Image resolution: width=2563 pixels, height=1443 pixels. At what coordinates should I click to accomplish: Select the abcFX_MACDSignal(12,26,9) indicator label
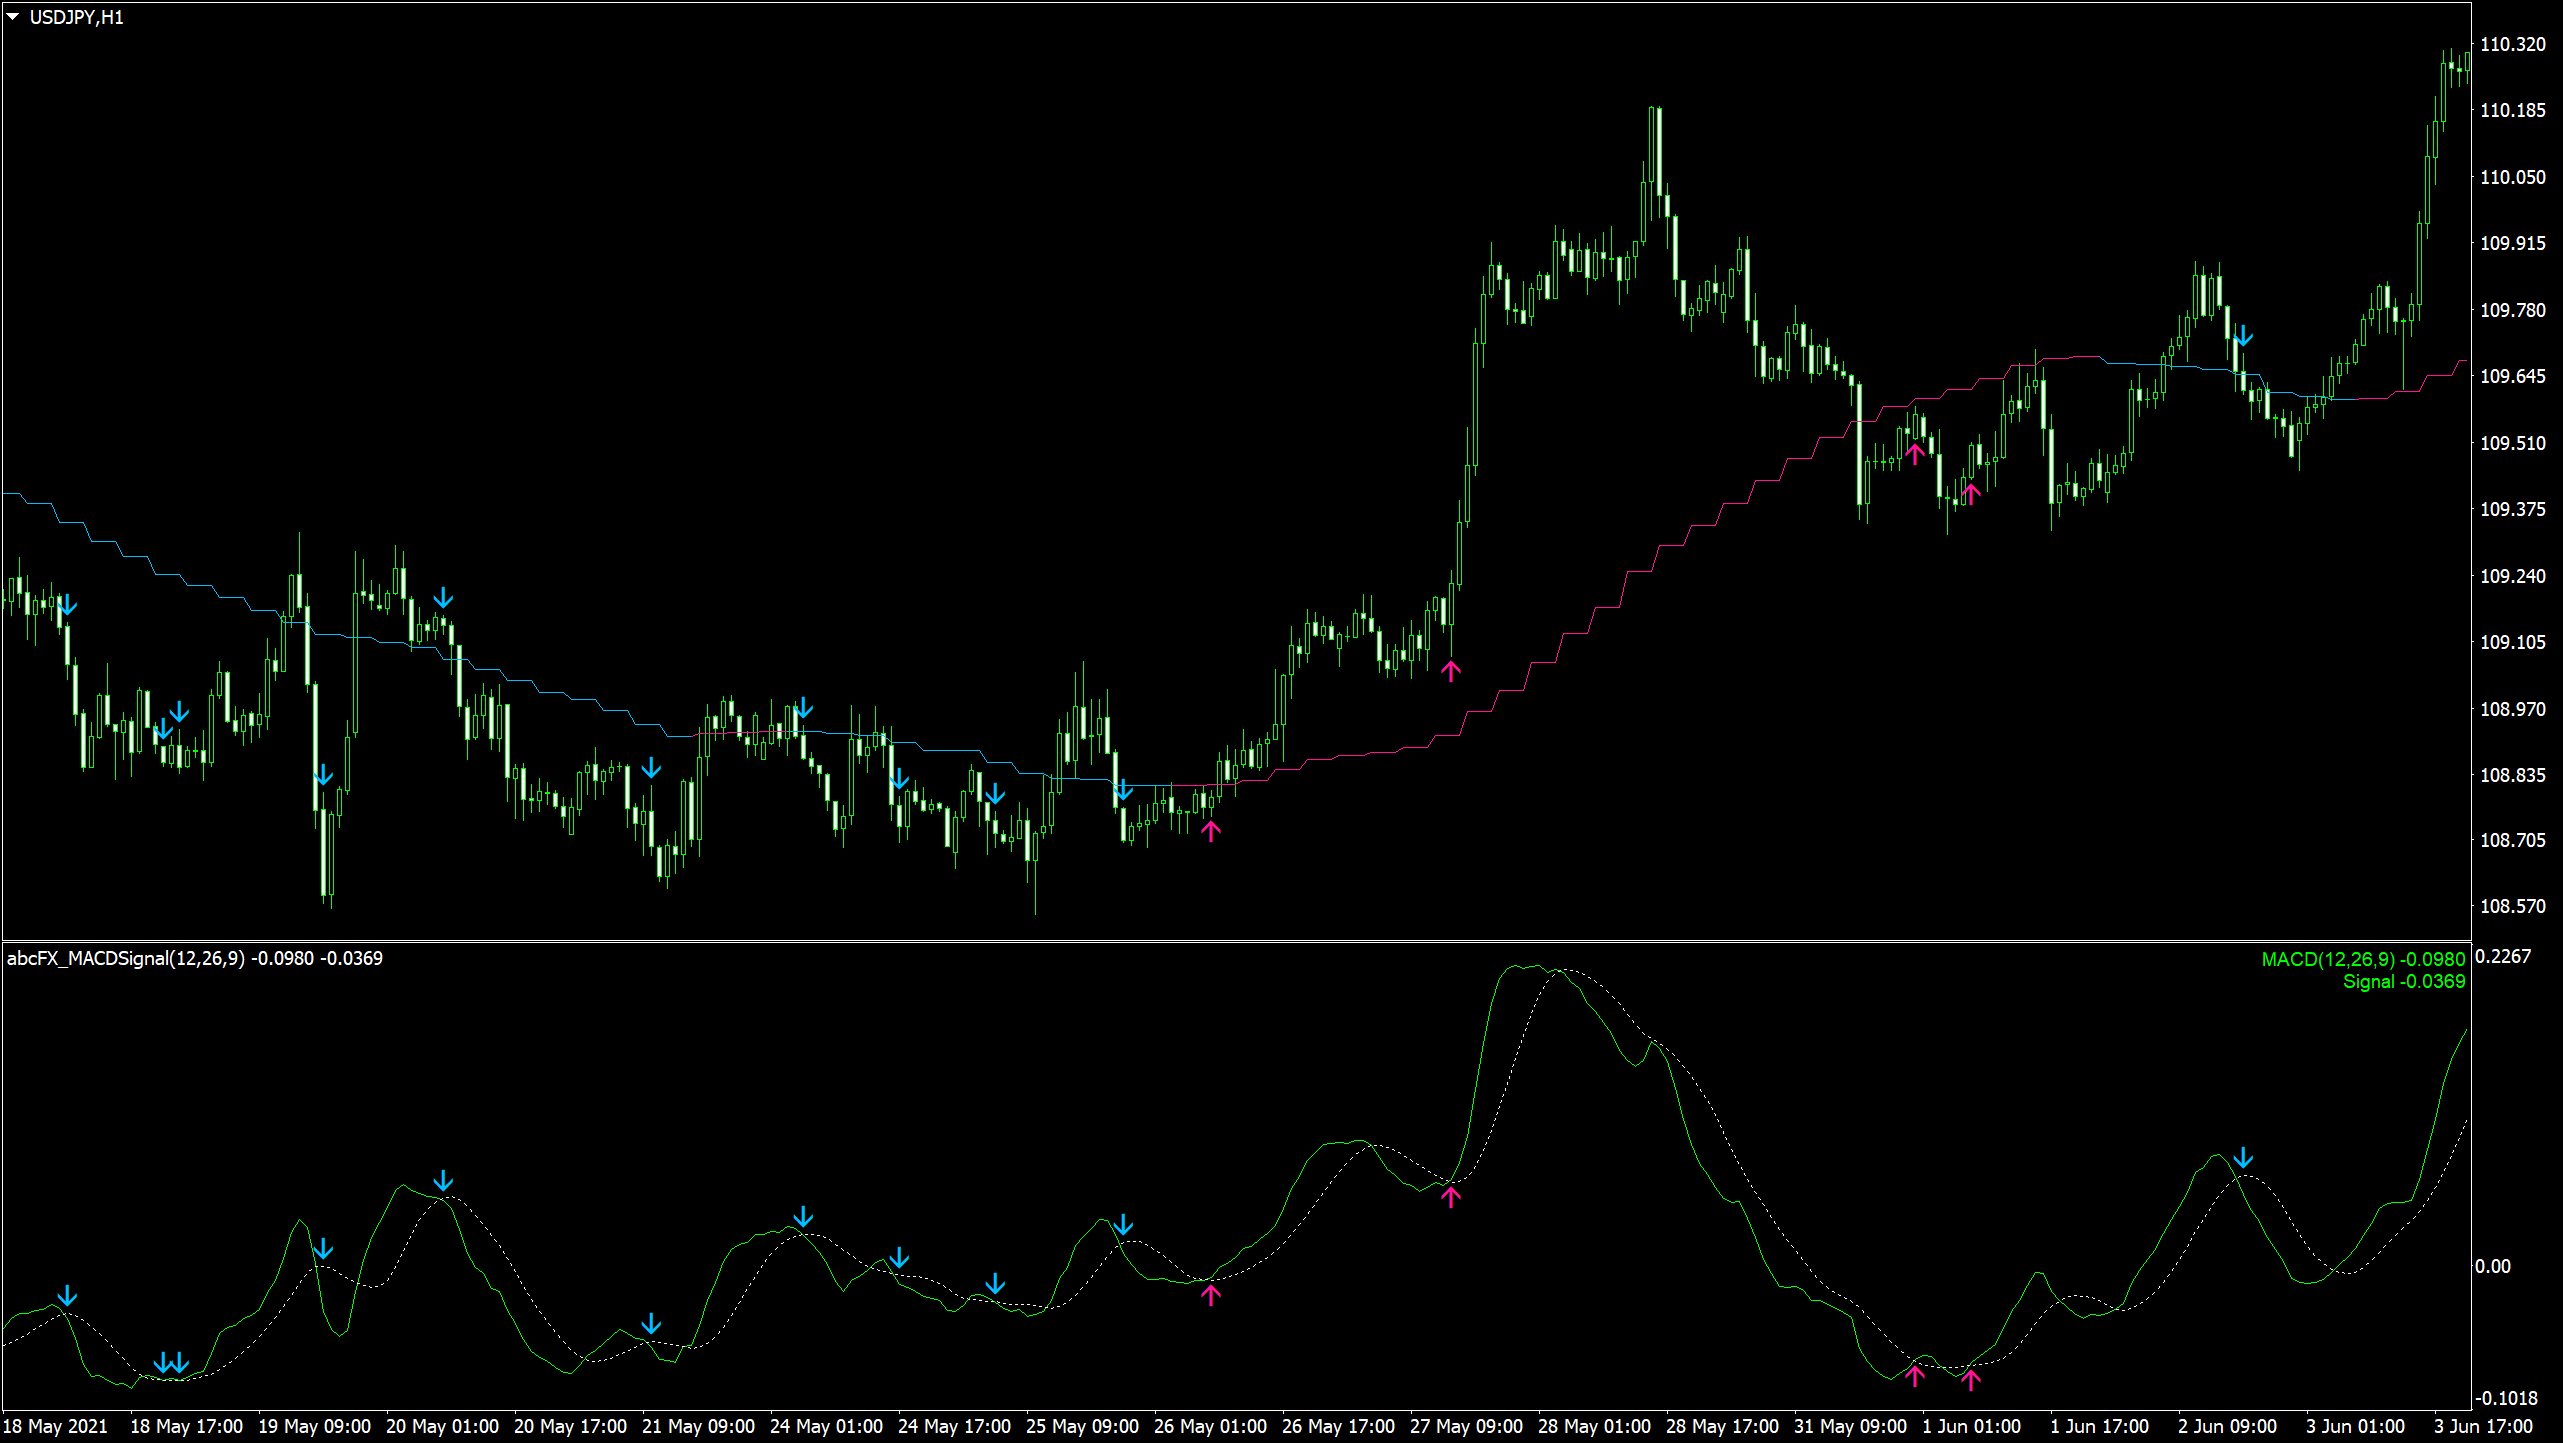(125, 958)
